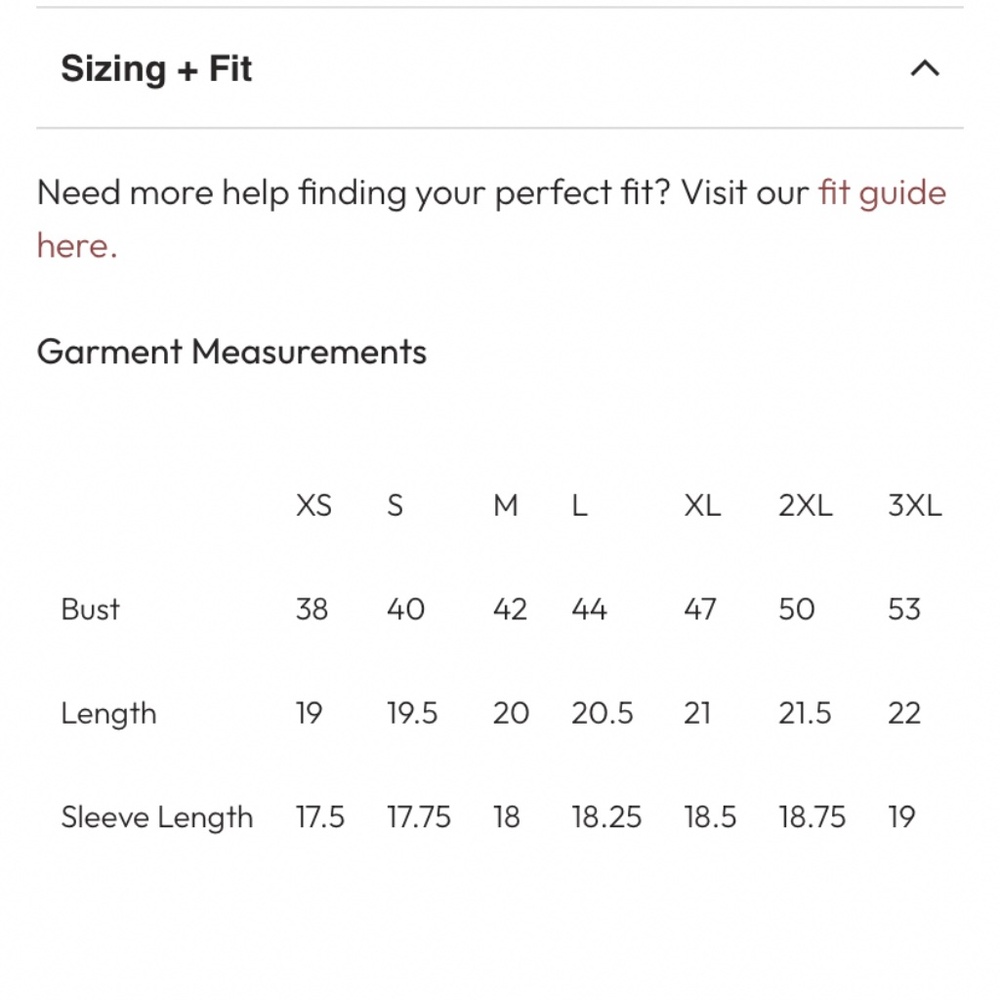Click the XS size column header
Image resolution: width=1000 pixels, height=1000 pixels.
pyautogui.click(x=314, y=506)
